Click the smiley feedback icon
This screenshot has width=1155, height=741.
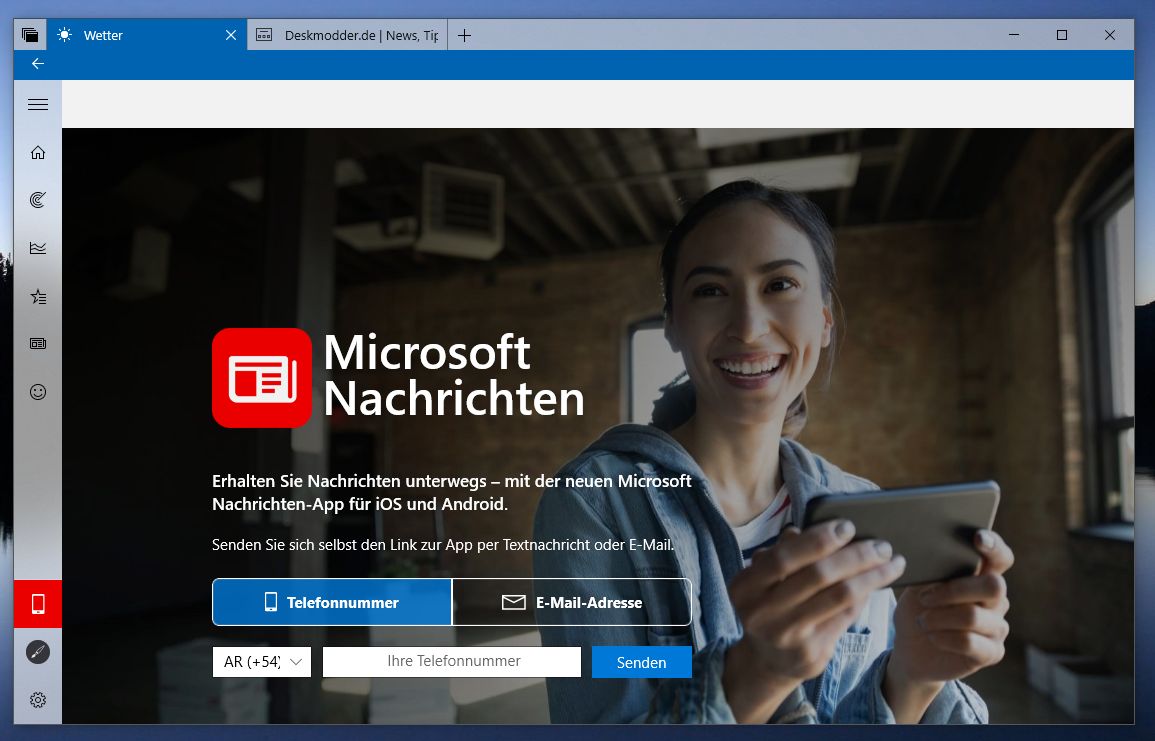[x=38, y=392]
